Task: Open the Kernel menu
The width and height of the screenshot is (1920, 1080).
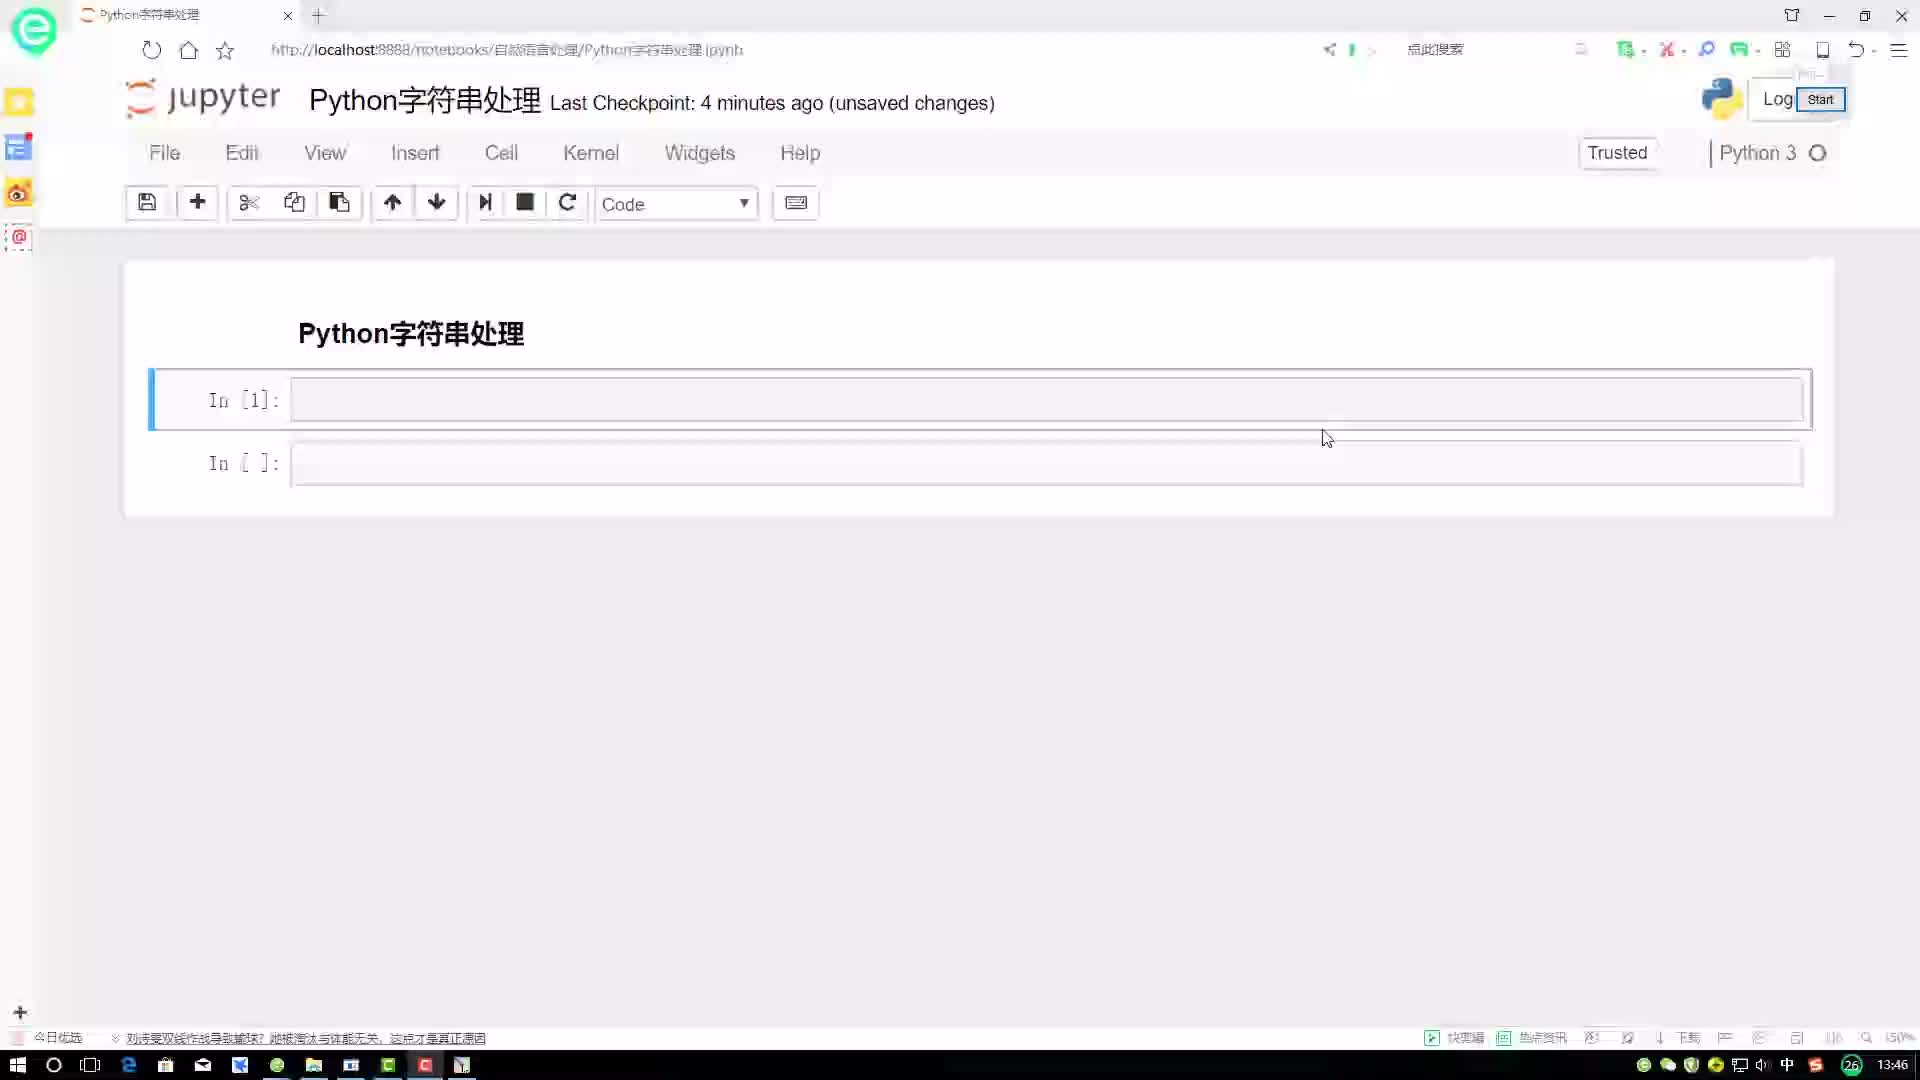Action: [591, 153]
